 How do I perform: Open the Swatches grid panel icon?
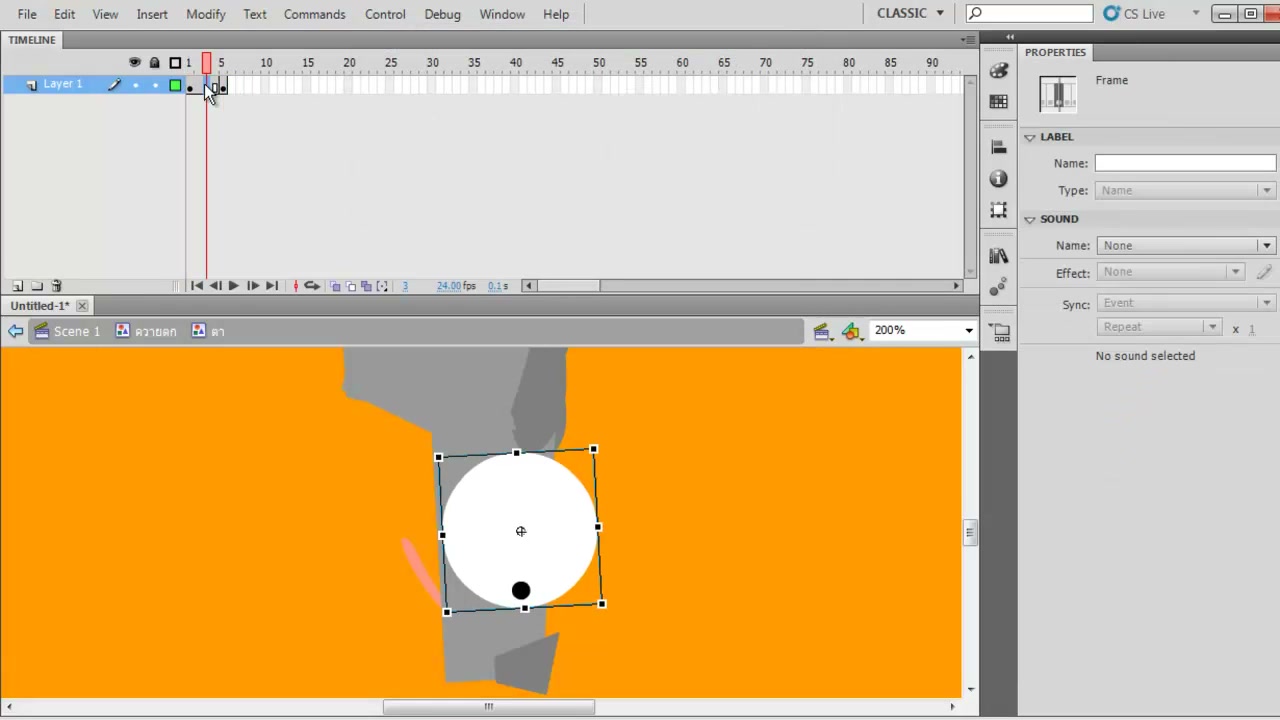(x=998, y=102)
